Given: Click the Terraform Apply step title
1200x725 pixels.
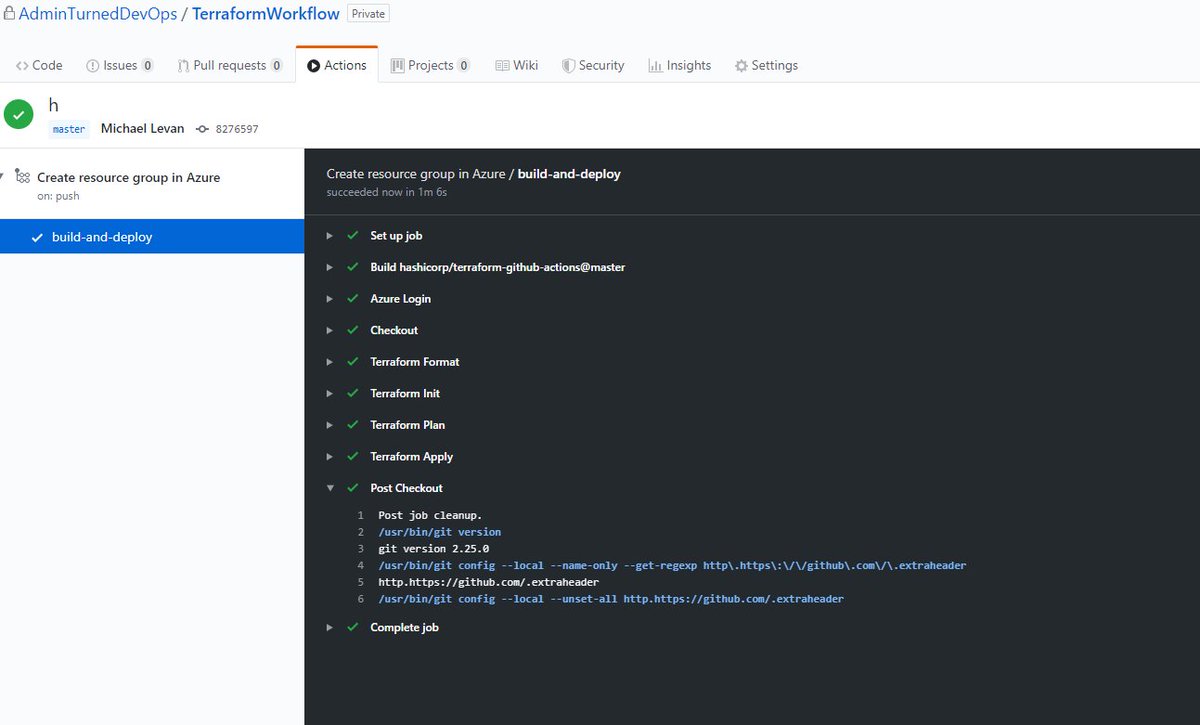Looking at the screenshot, I should (411, 457).
